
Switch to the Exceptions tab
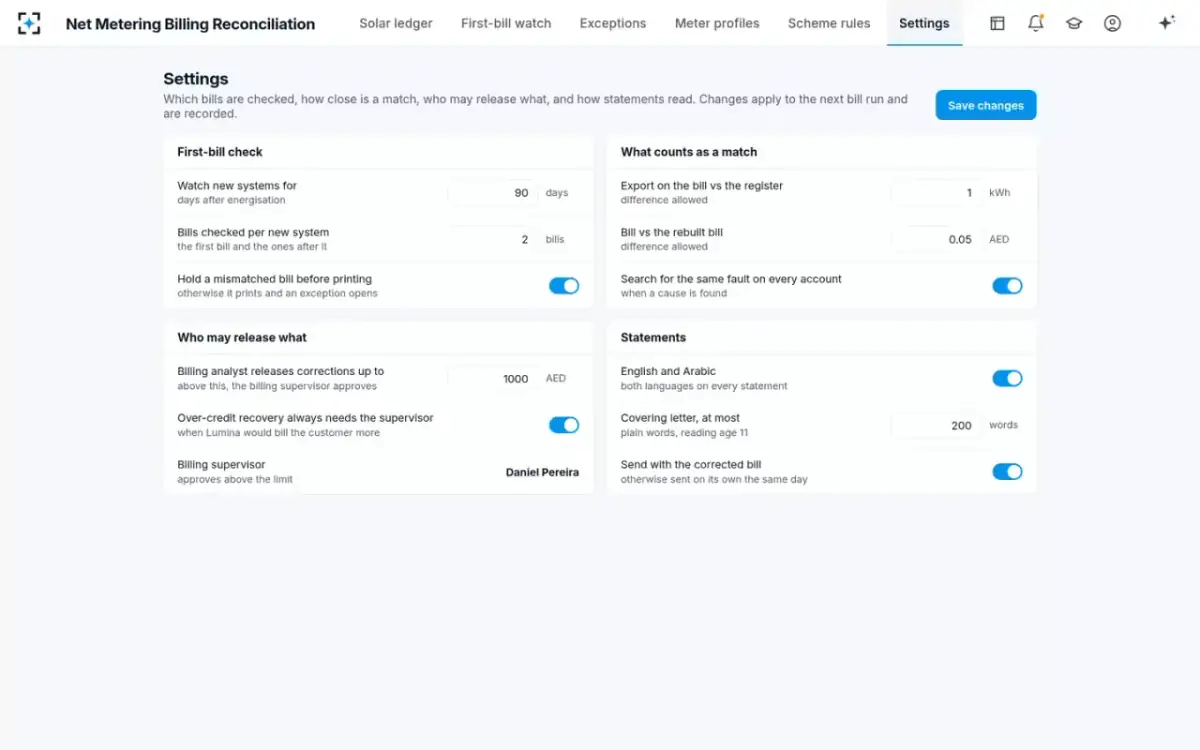point(613,23)
